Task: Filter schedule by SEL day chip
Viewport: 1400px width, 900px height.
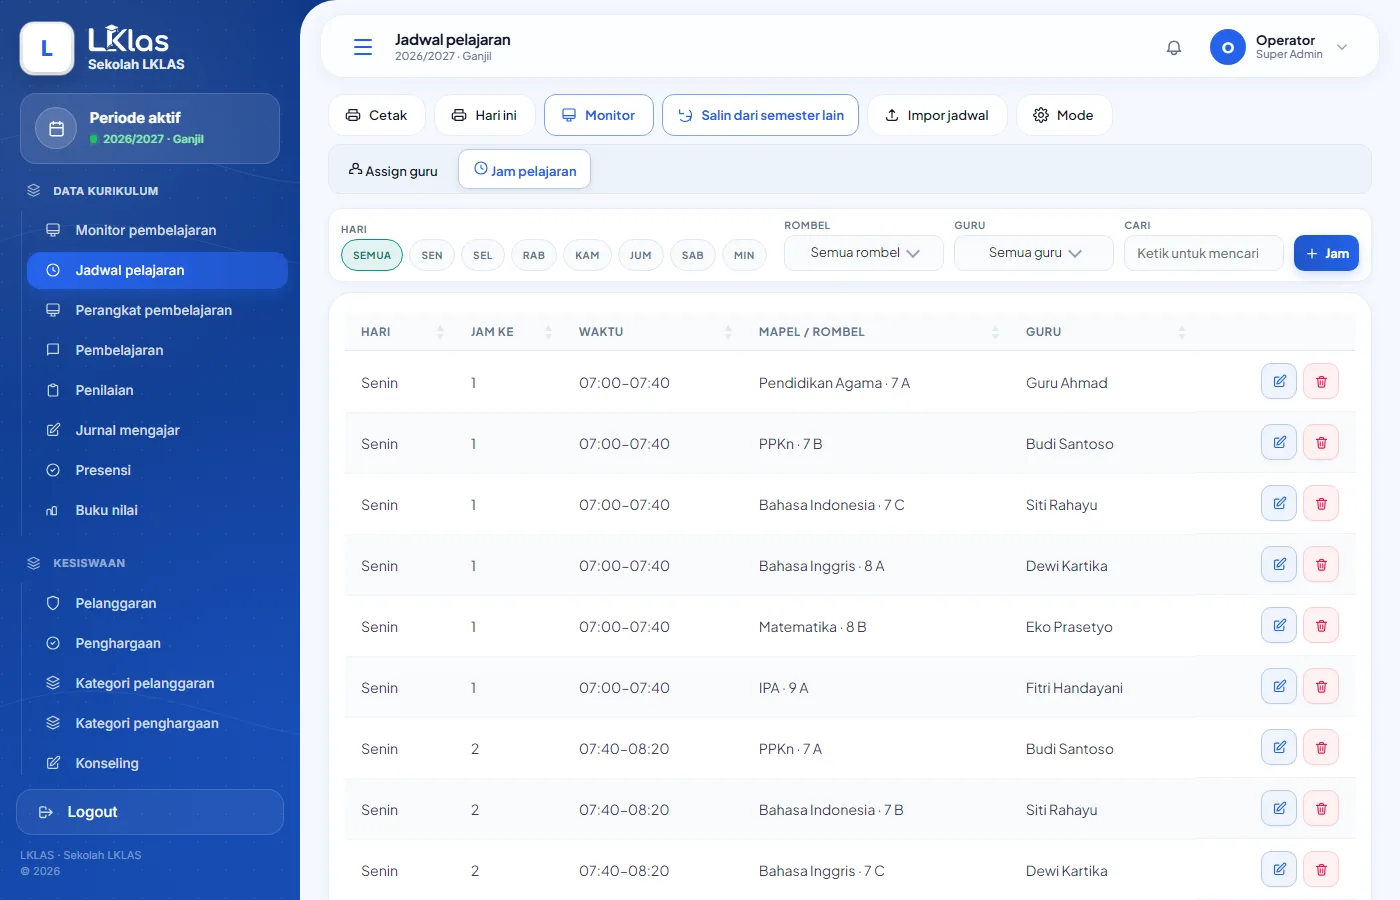Action: coord(483,255)
